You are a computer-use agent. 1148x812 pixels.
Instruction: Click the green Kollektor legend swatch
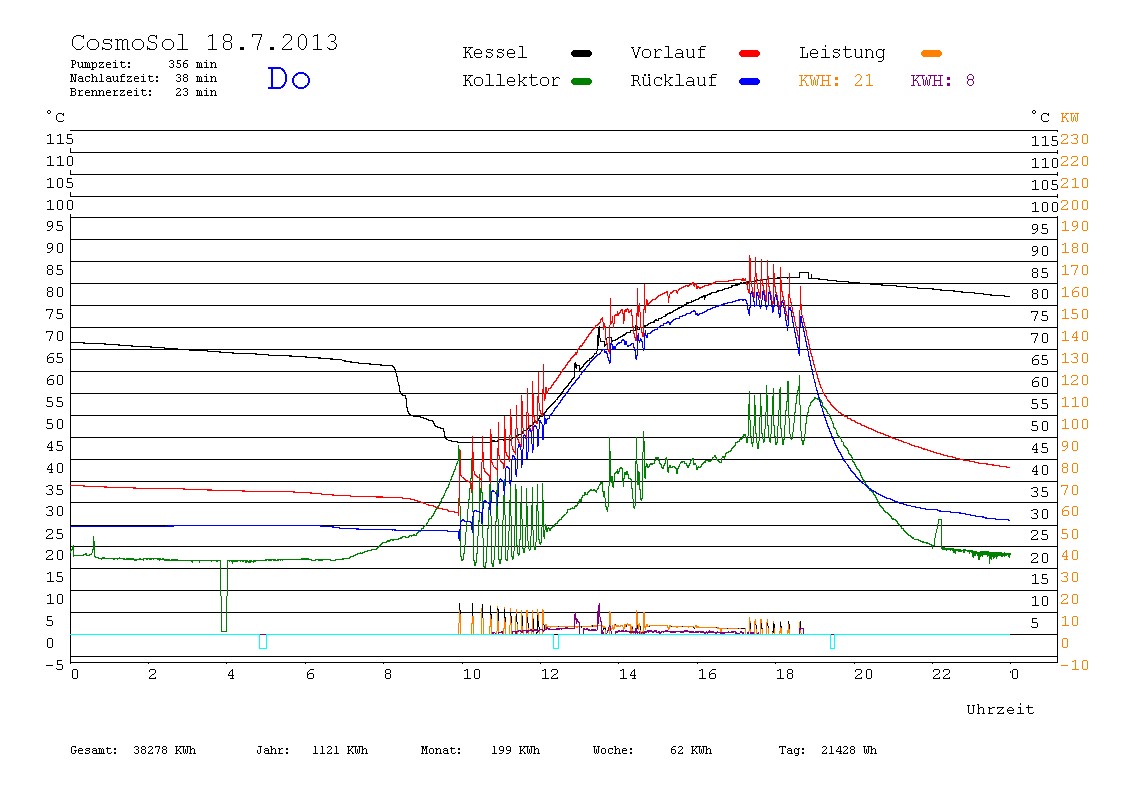pyautogui.click(x=581, y=81)
